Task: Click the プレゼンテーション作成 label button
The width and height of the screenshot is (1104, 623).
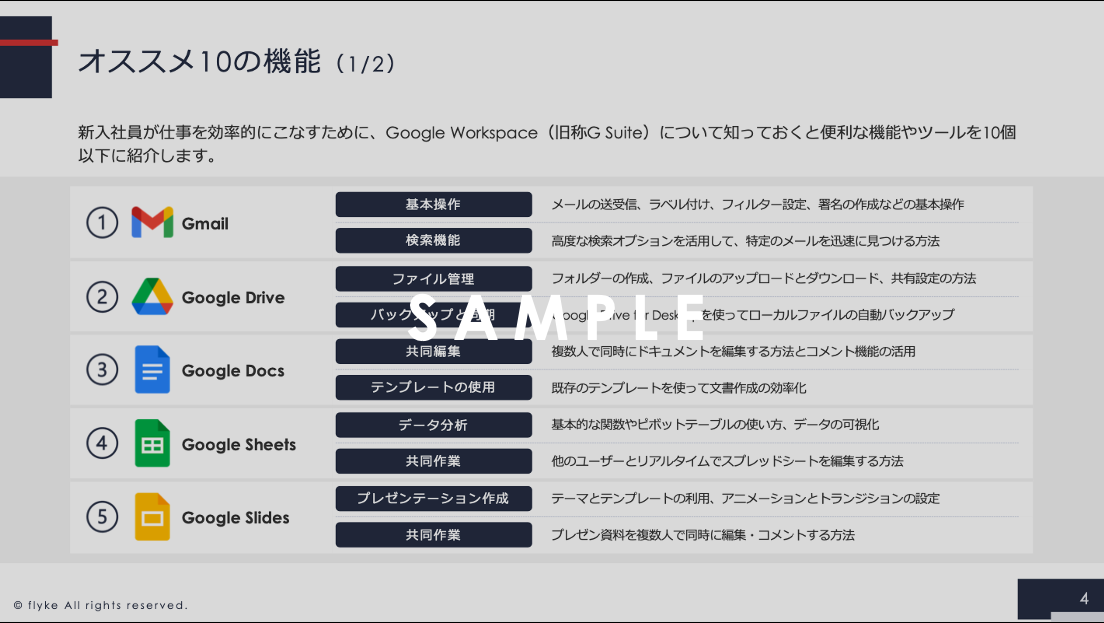Action: [x=433, y=498]
